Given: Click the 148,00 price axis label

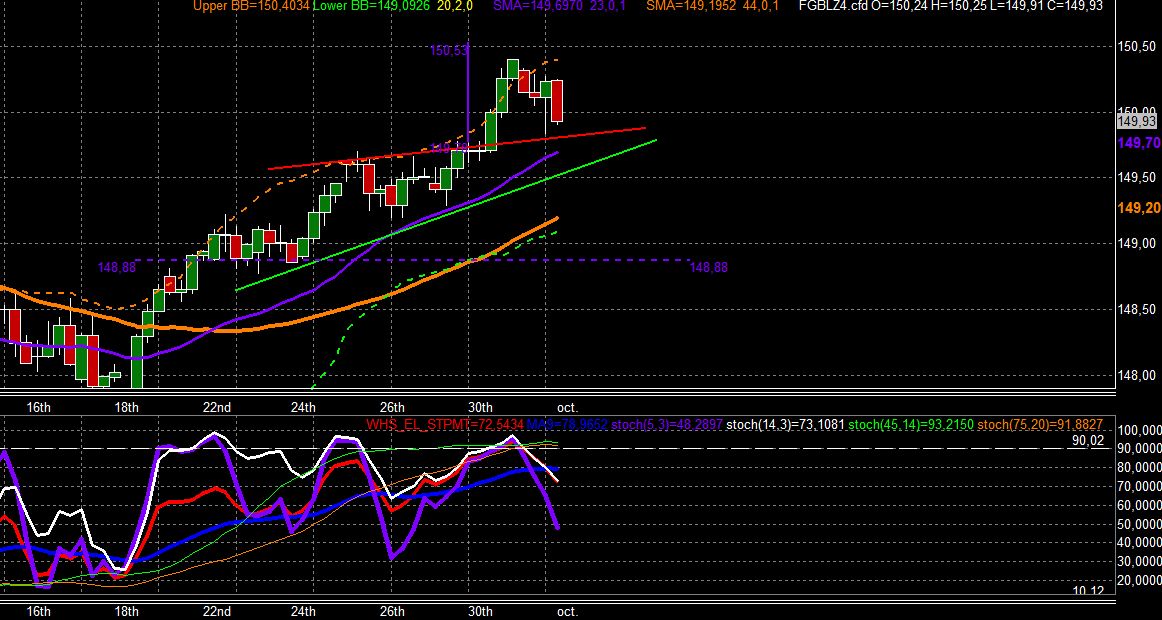Looking at the screenshot, I should [1136, 375].
